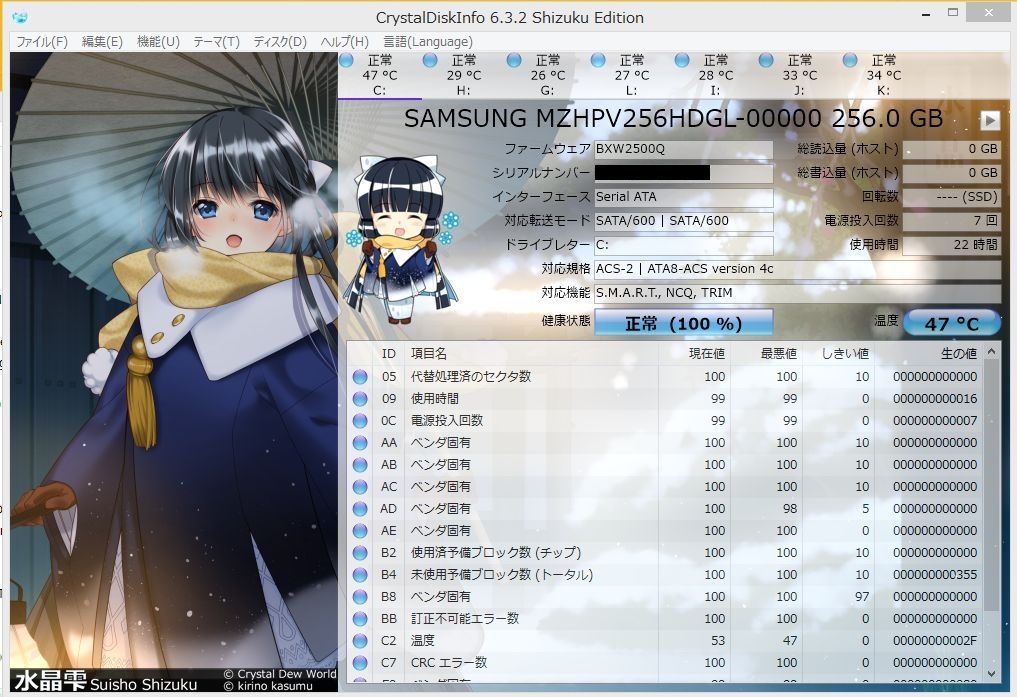This screenshot has height=697, width=1017.
Task: Select the 使用済予備ブロック数 (チップ) row
Action: pos(665,553)
